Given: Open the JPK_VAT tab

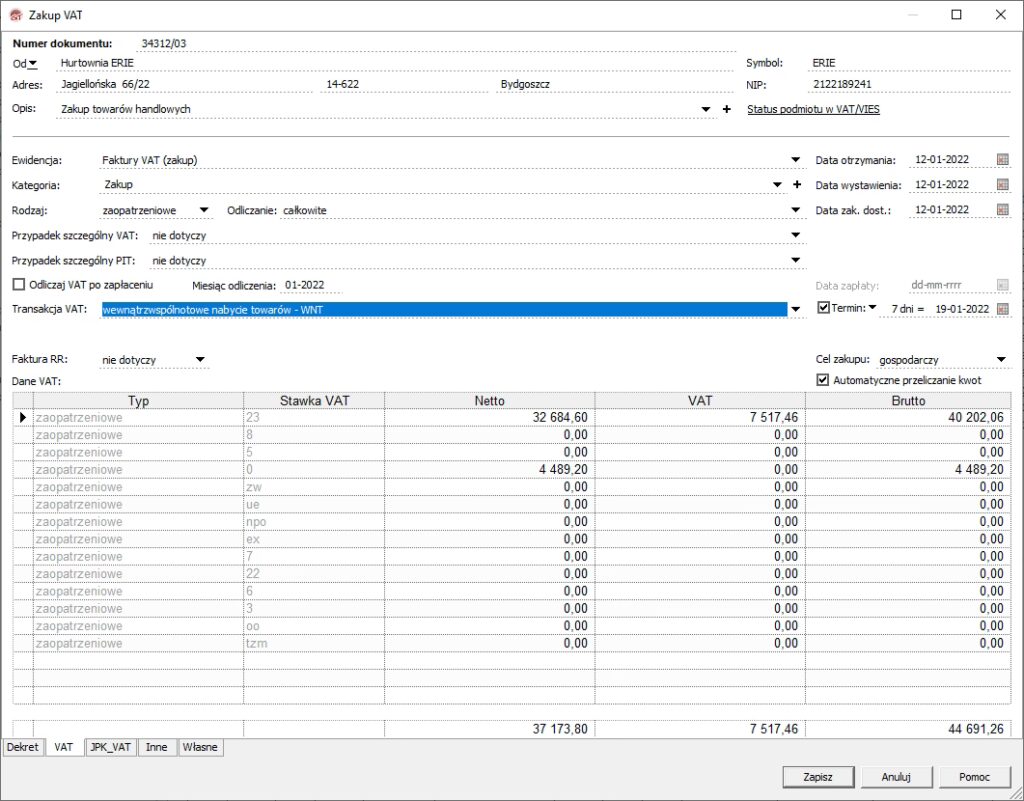Looking at the screenshot, I should [x=110, y=747].
